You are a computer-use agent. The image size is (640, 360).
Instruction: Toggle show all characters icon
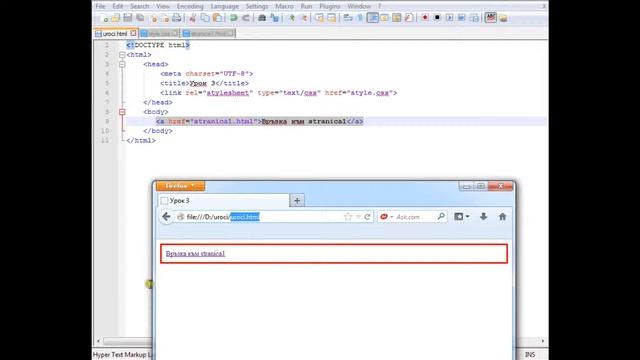pos(360,18)
